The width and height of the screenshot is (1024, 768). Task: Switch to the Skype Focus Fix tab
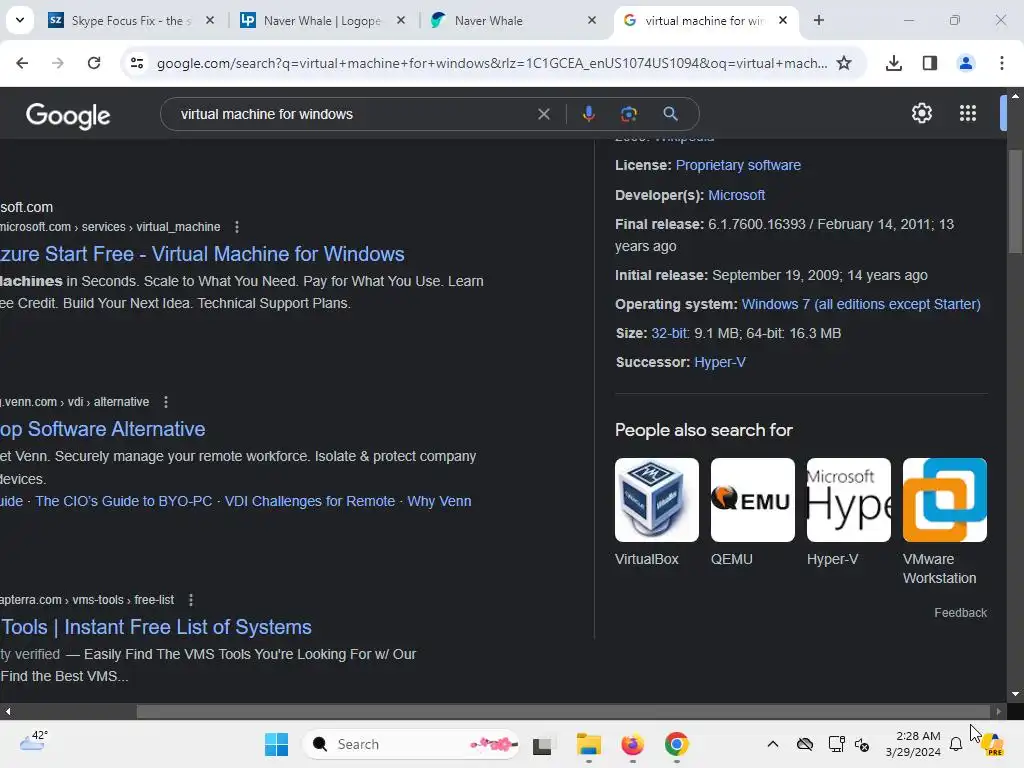pos(131,20)
